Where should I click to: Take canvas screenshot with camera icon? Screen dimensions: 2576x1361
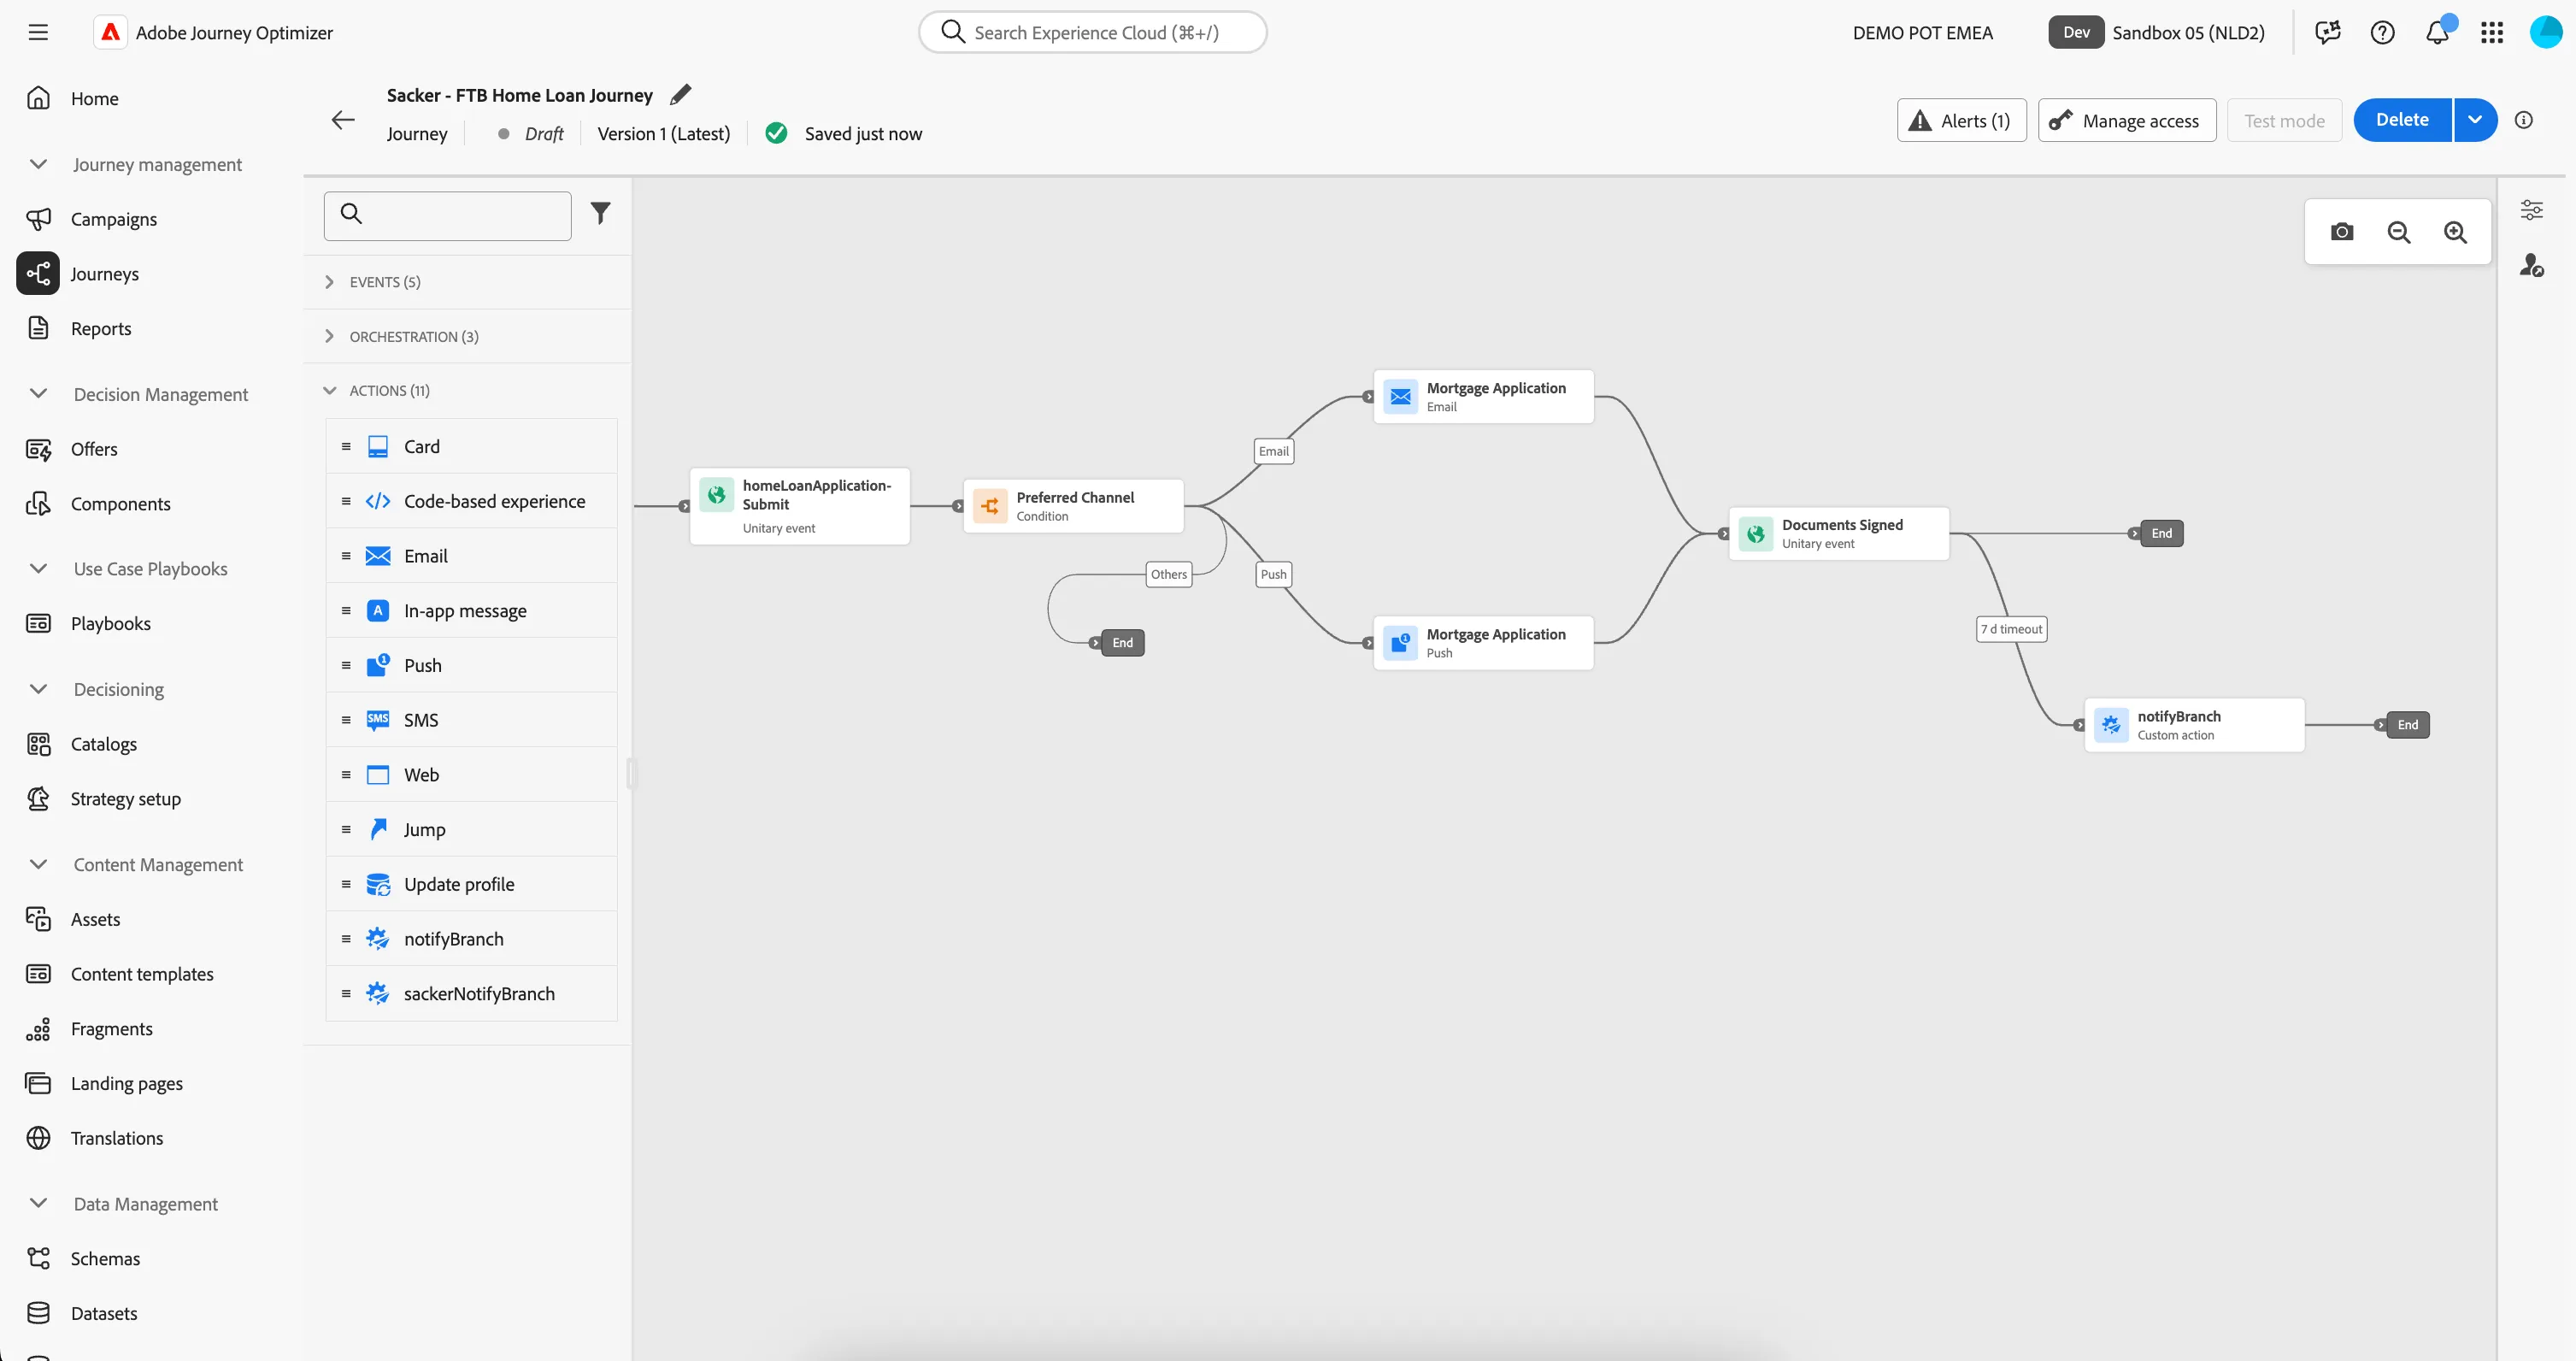[2342, 232]
